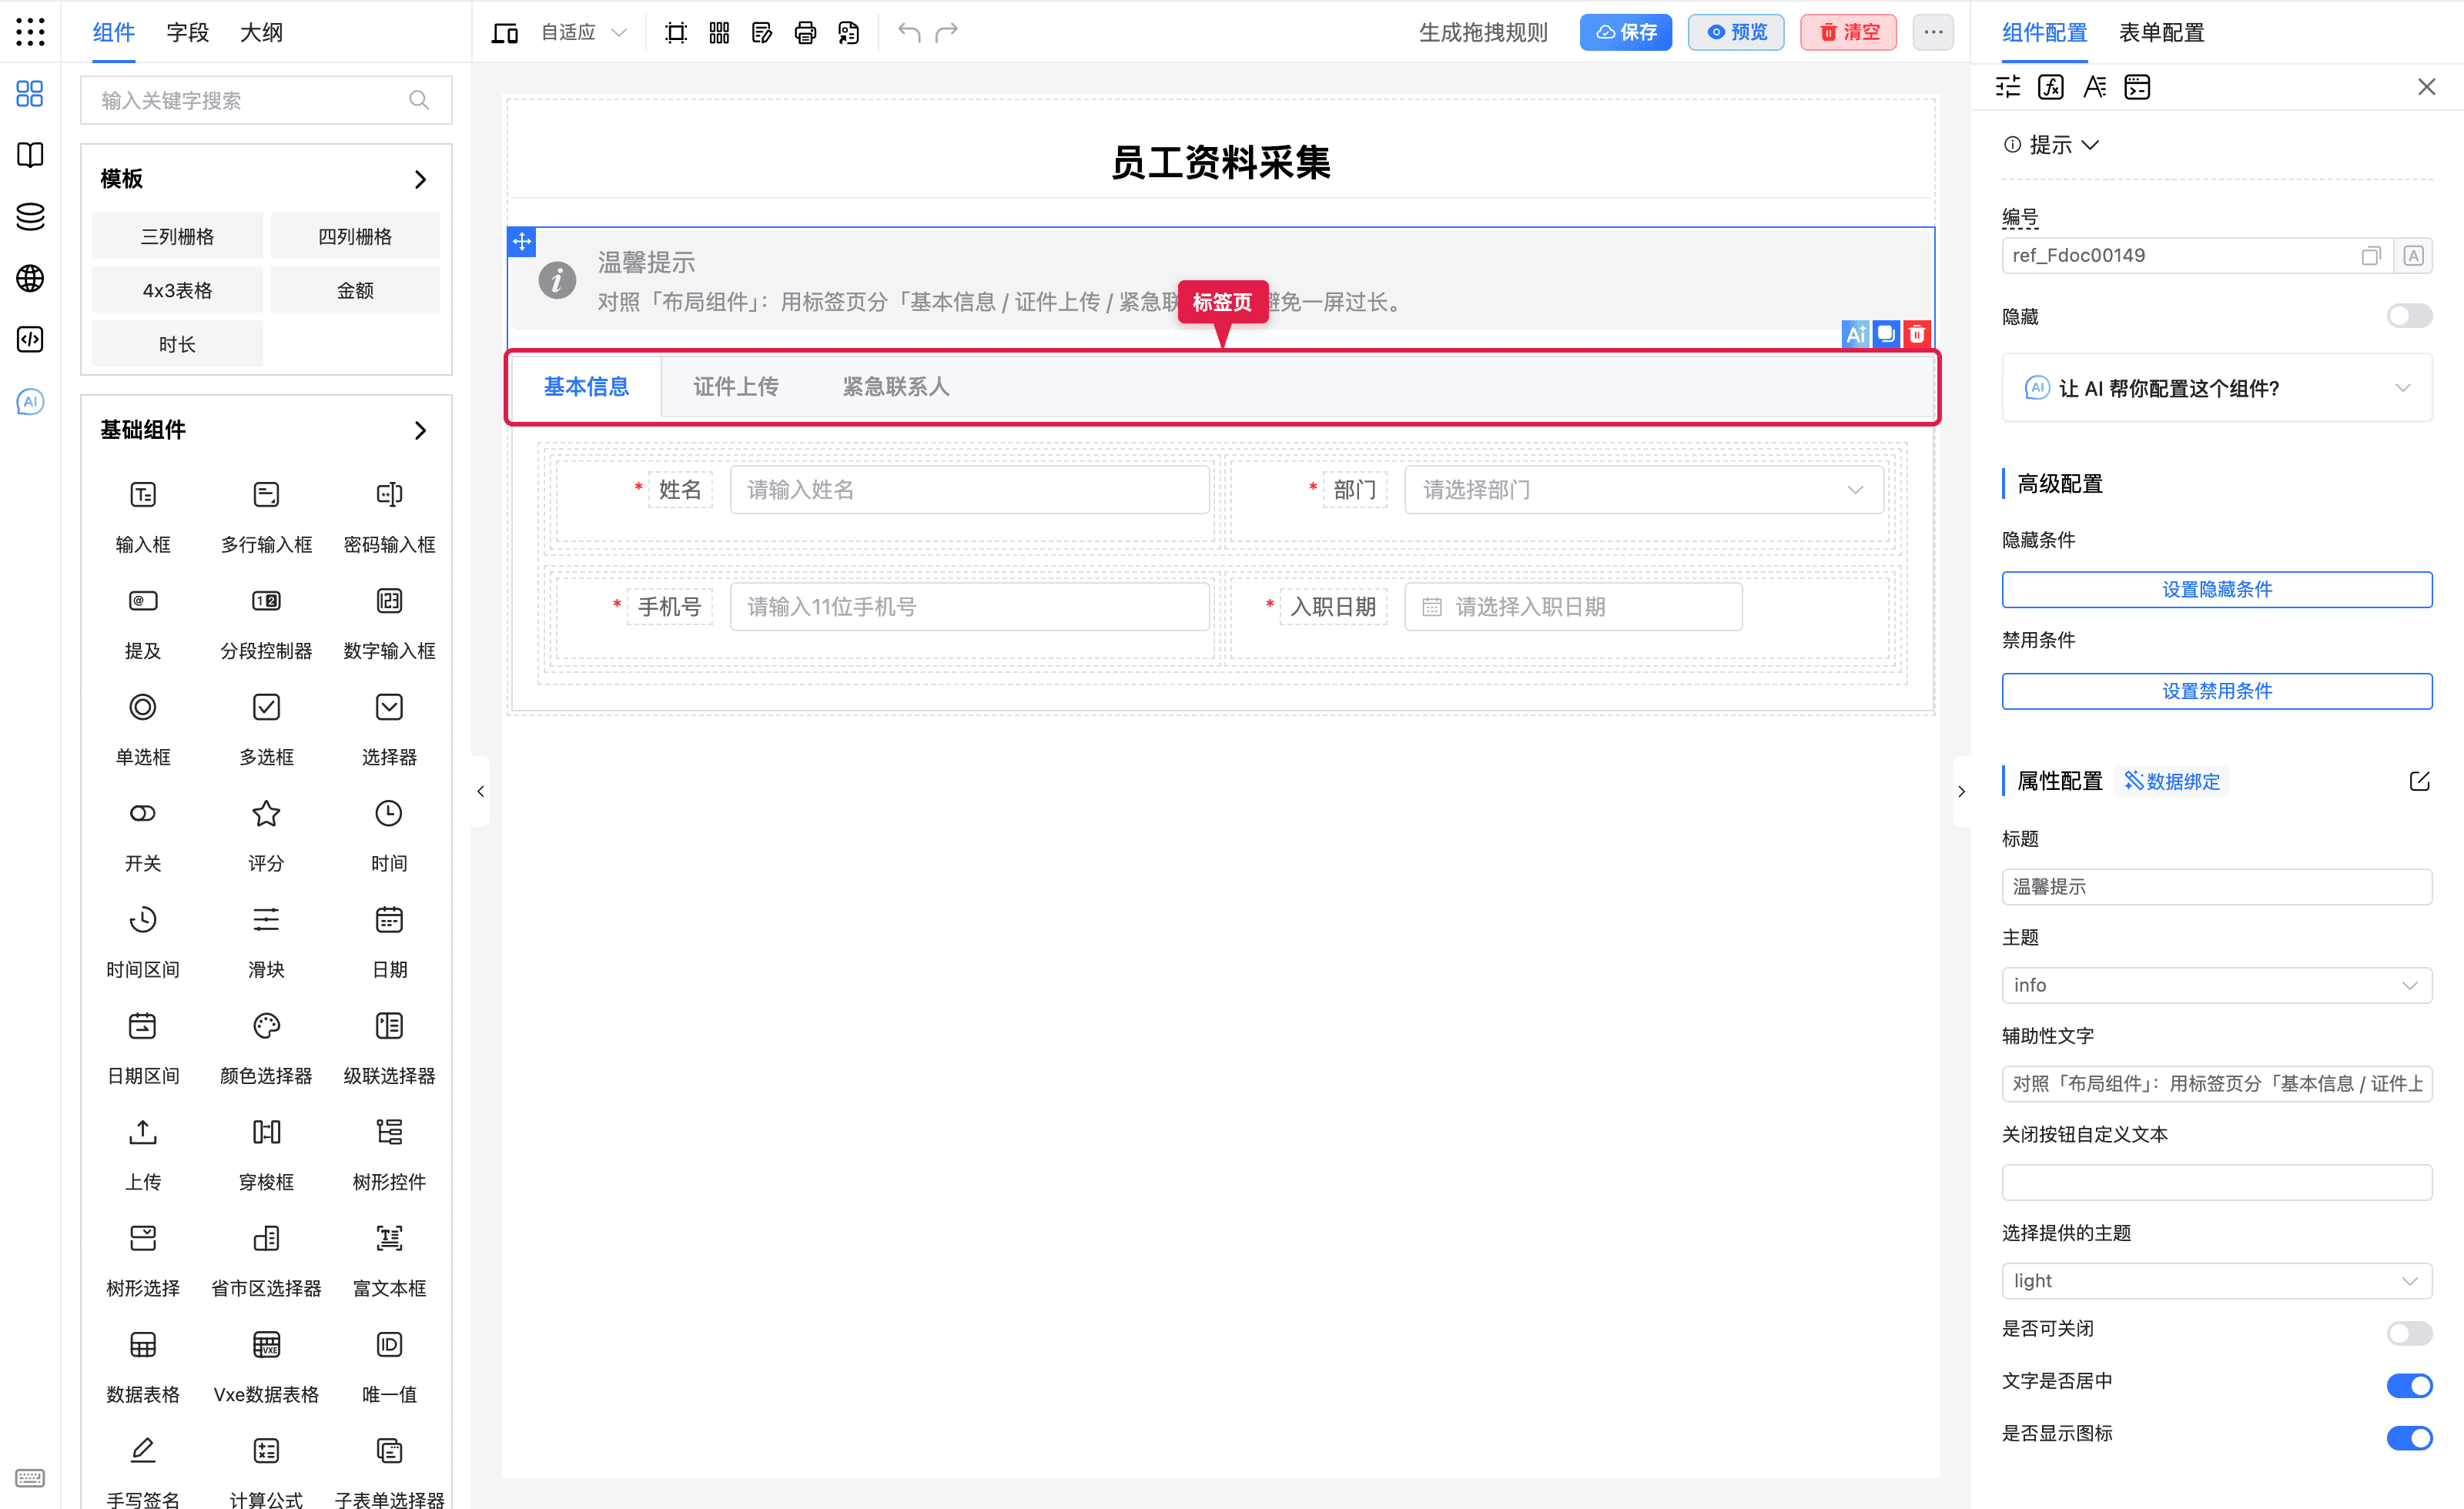Open the AI assistant sidebar icon

[30, 401]
